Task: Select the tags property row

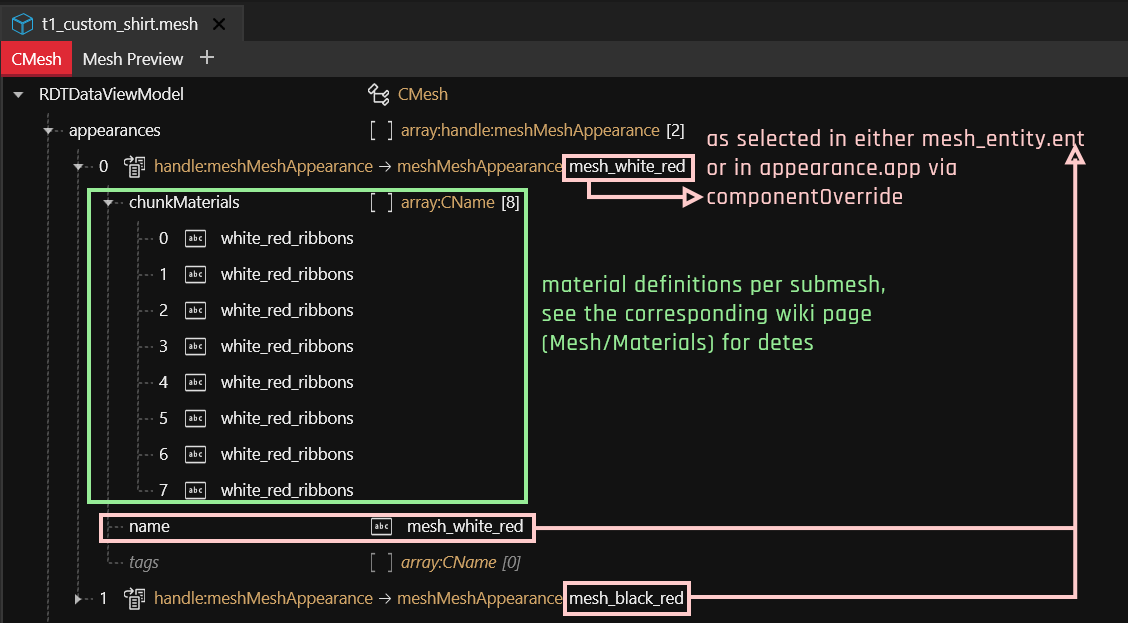Action: (144, 563)
